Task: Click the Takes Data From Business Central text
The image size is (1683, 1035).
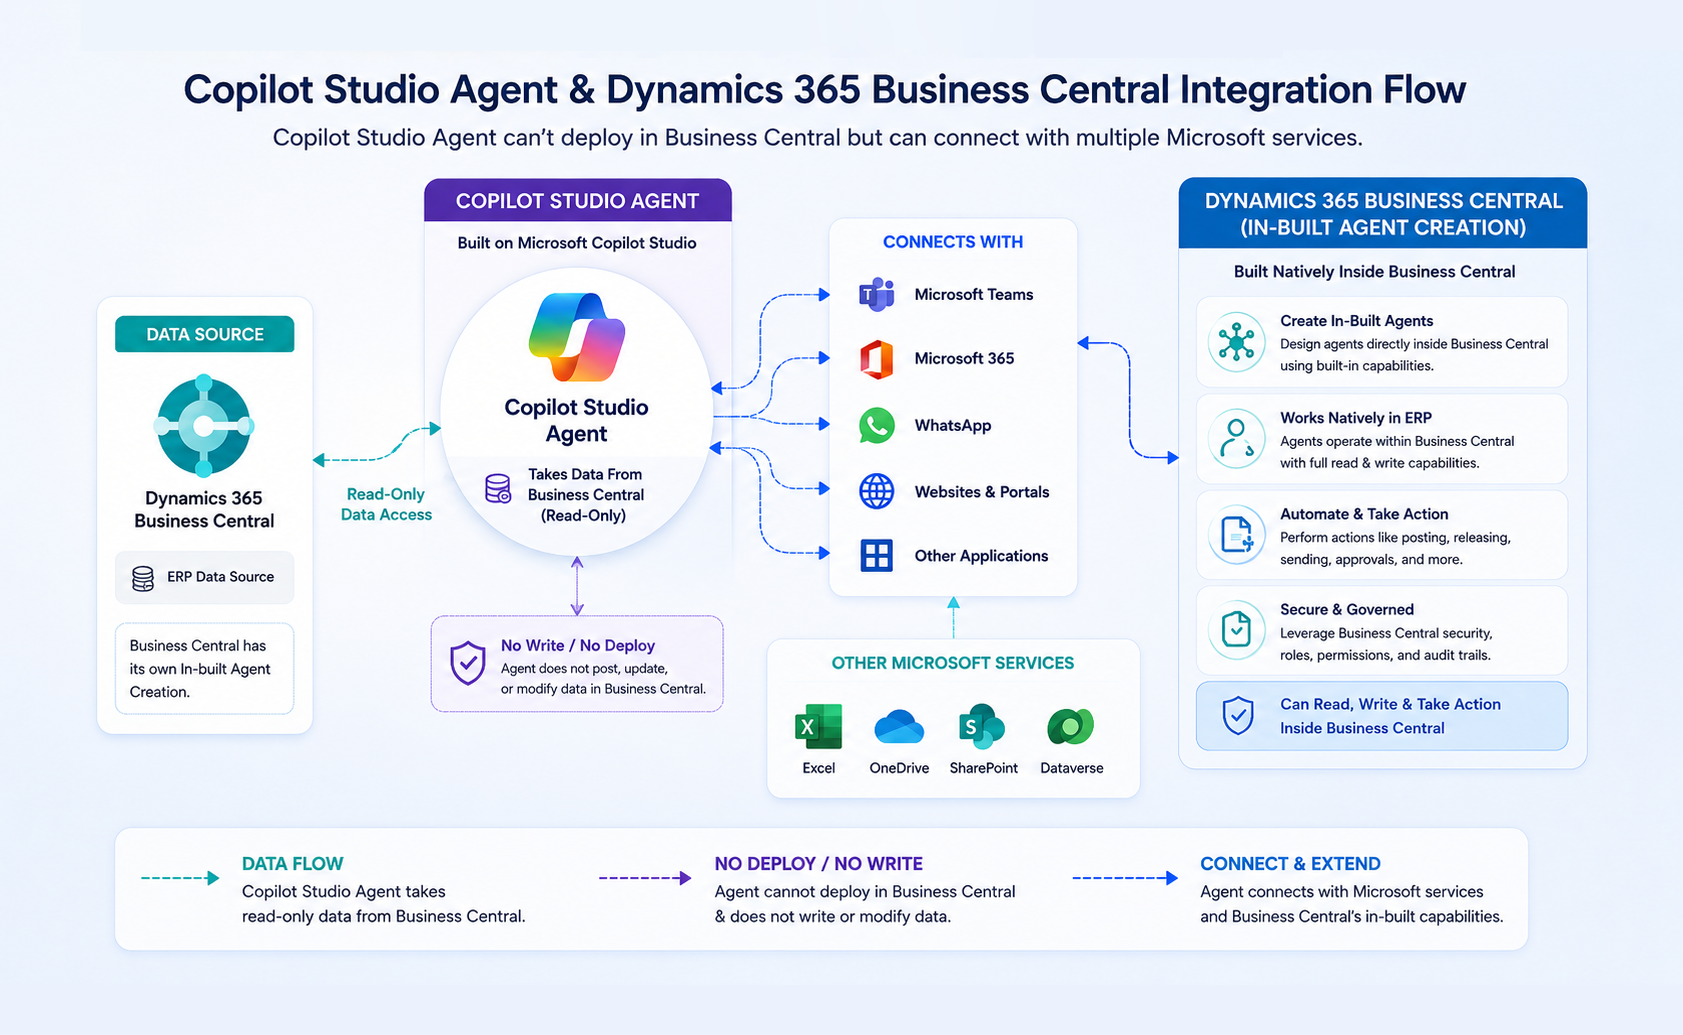Action: (585, 495)
